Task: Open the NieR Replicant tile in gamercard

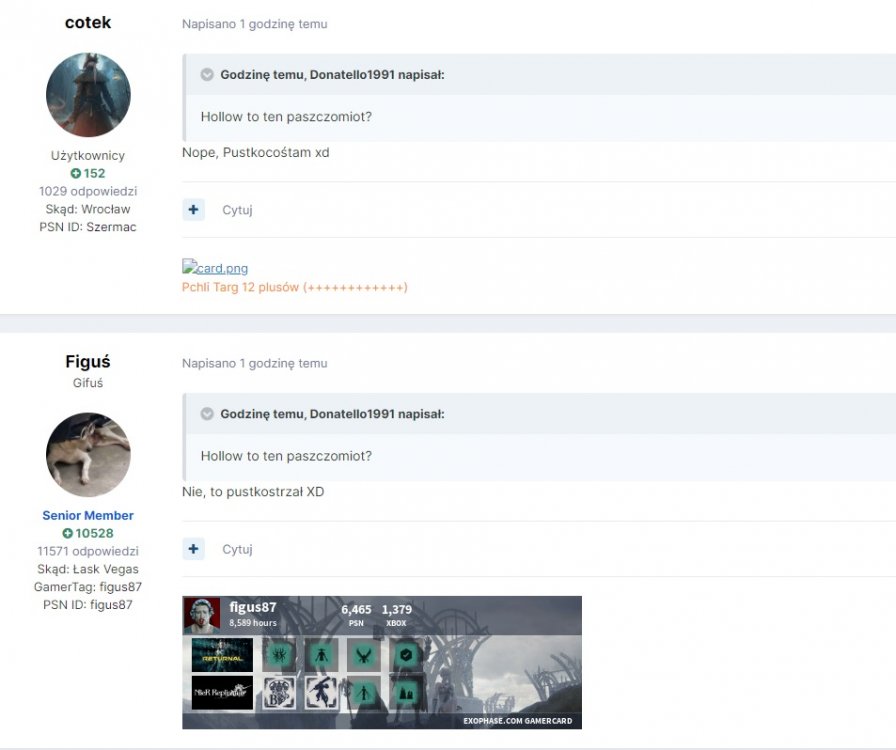Action: pyautogui.click(x=222, y=692)
